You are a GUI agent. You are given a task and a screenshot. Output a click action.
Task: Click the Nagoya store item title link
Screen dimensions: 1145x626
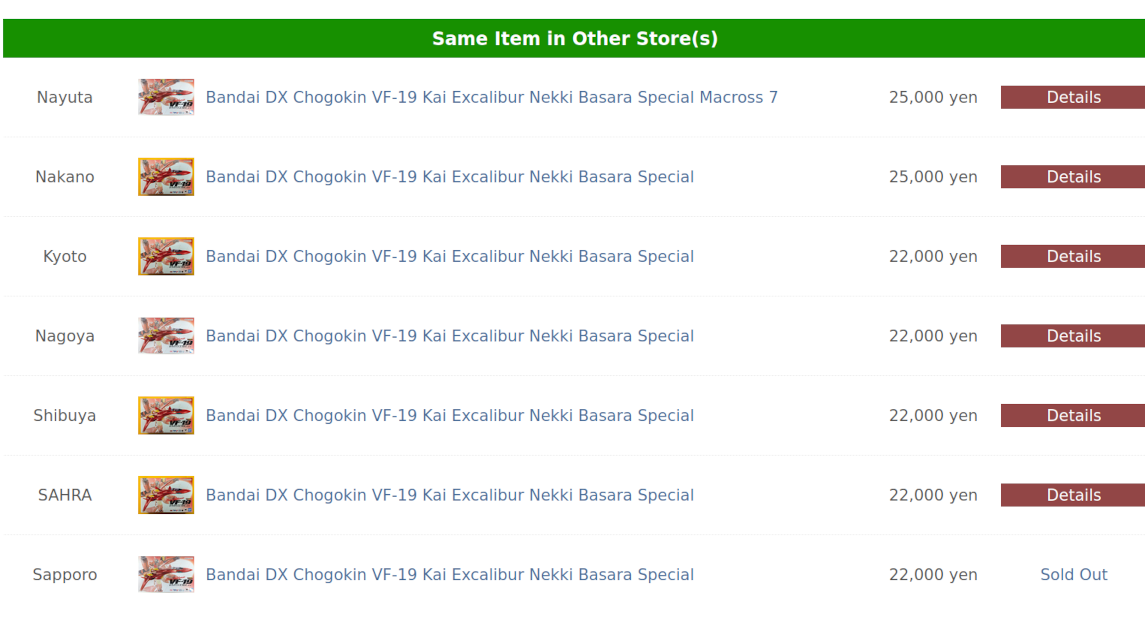pos(449,336)
